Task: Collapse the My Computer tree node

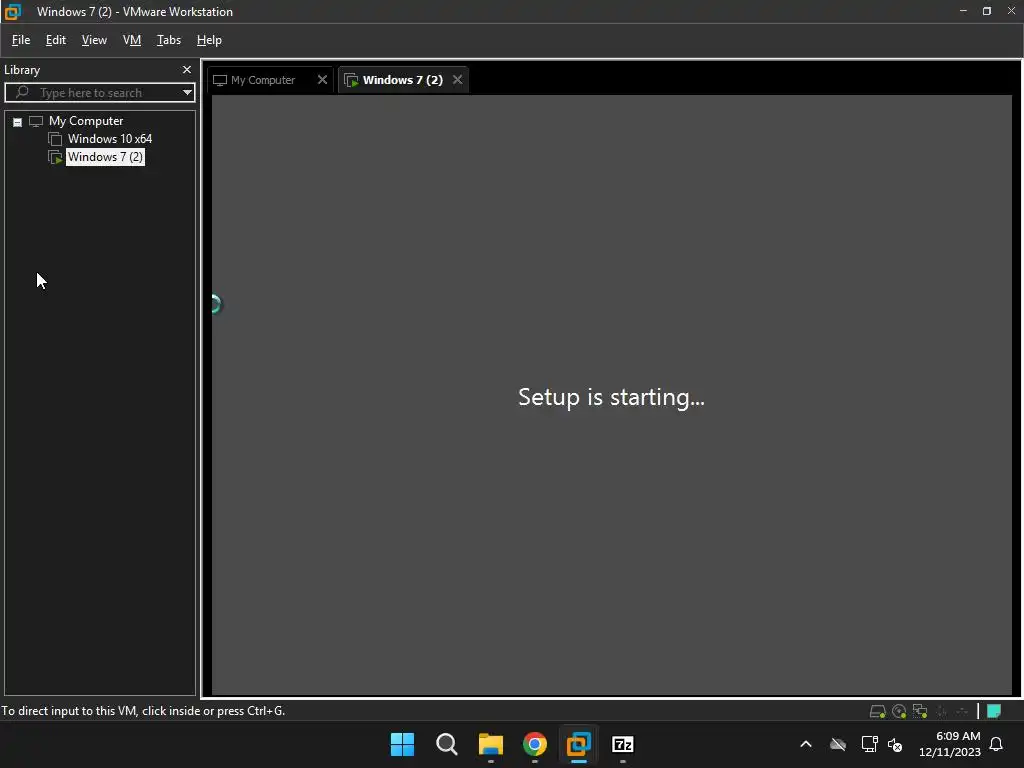Action: pyautogui.click(x=18, y=122)
